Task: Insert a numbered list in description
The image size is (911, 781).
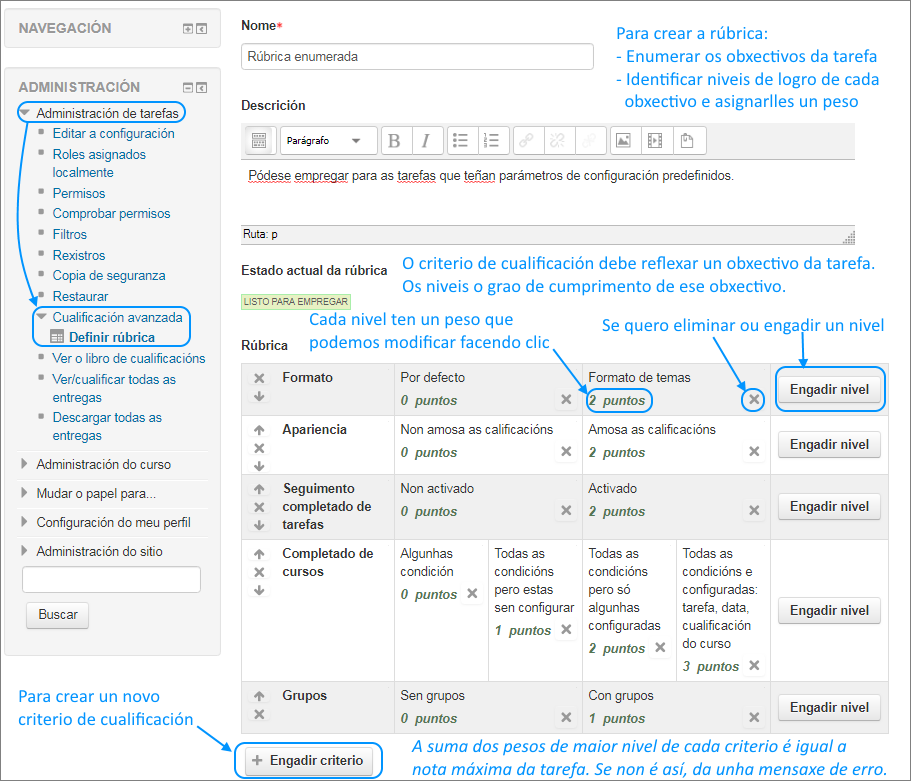Action: click(491, 141)
